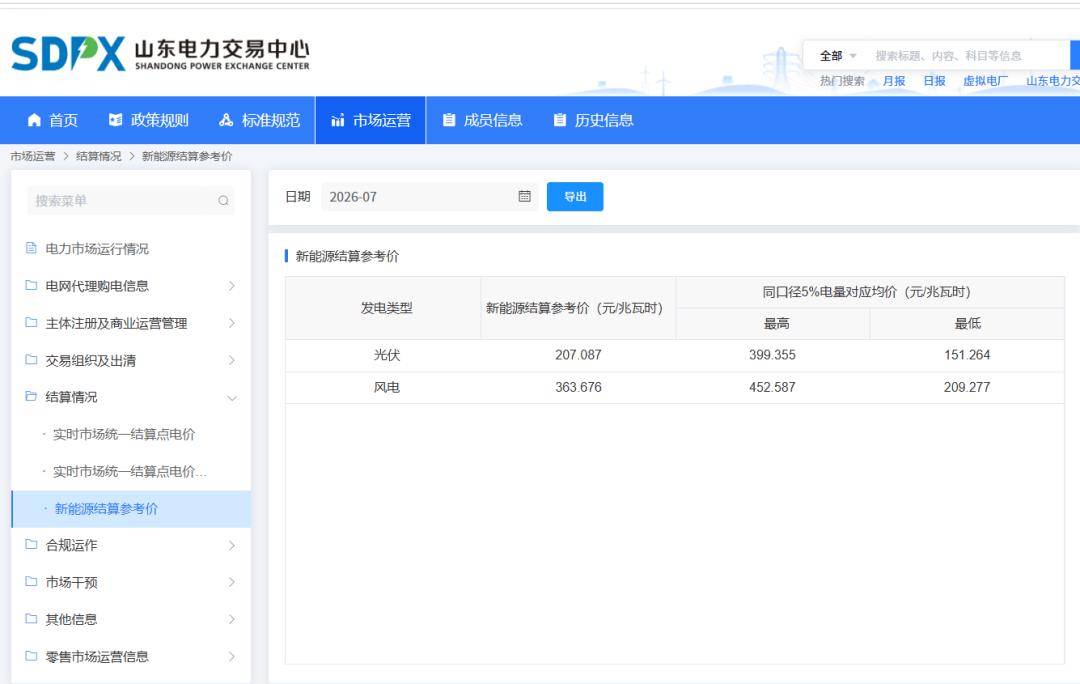The image size is (1080, 684).
Task: Expand 市场干预 with its chevron
Action: click(x=231, y=583)
